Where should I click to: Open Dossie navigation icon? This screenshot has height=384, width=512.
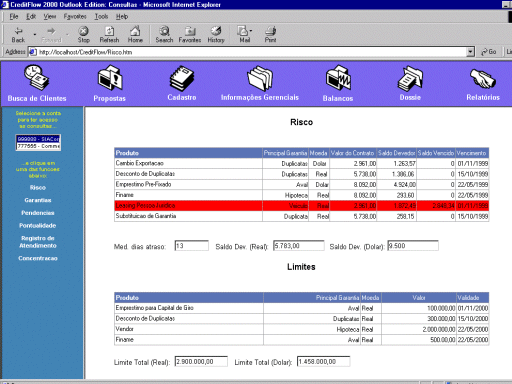(x=410, y=78)
